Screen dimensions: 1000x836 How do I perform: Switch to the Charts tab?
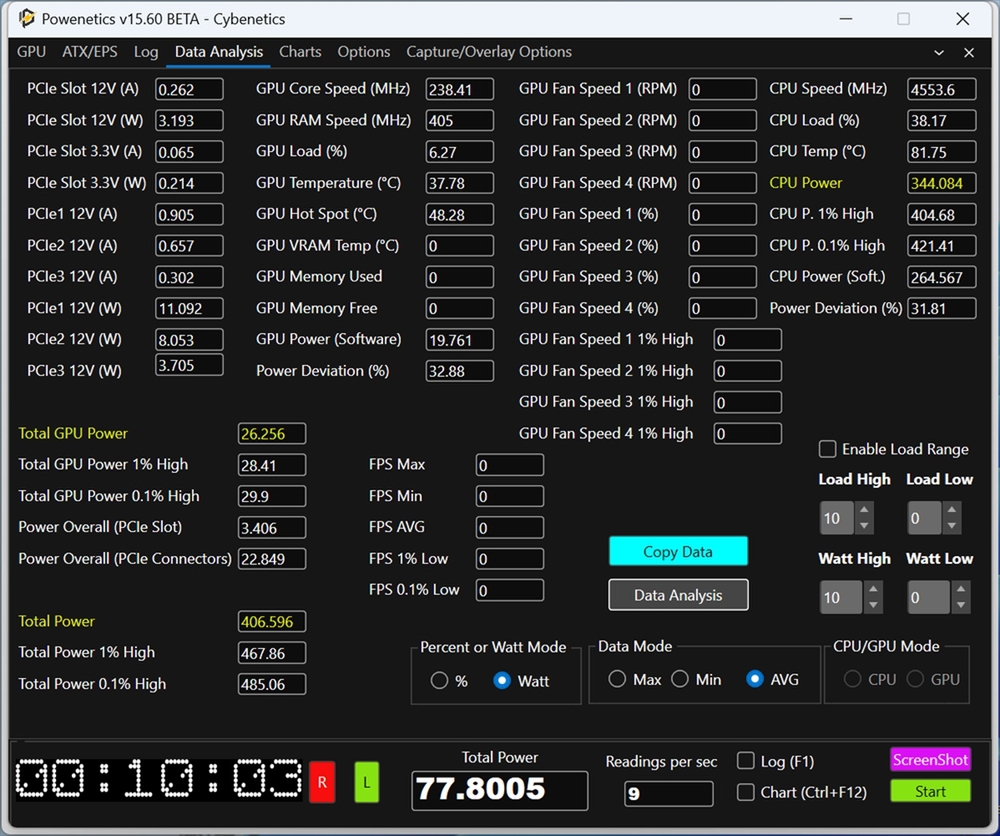click(x=300, y=52)
